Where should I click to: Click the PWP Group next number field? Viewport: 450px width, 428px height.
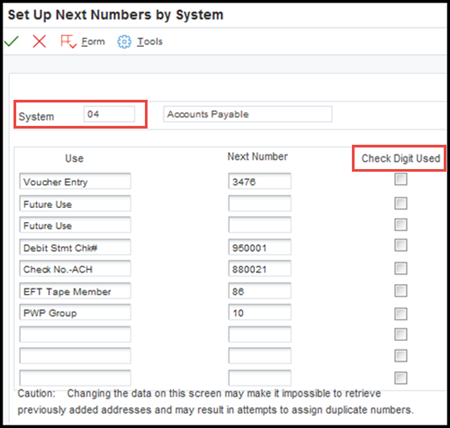click(x=260, y=312)
